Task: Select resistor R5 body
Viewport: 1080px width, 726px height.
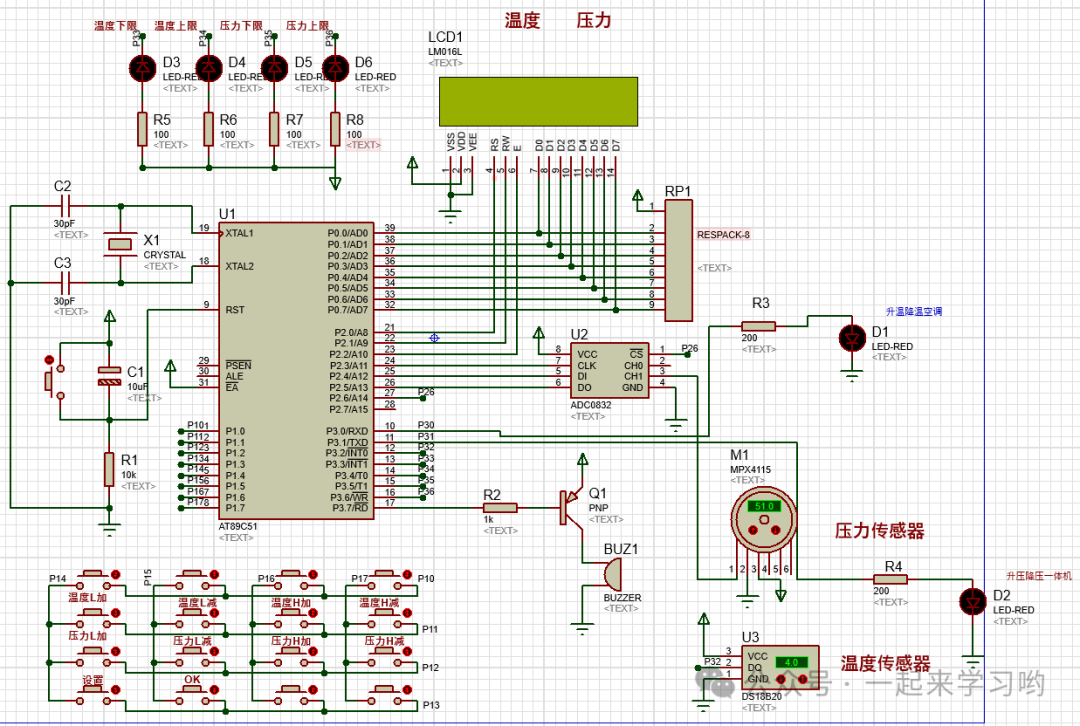Action: [x=143, y=129]
